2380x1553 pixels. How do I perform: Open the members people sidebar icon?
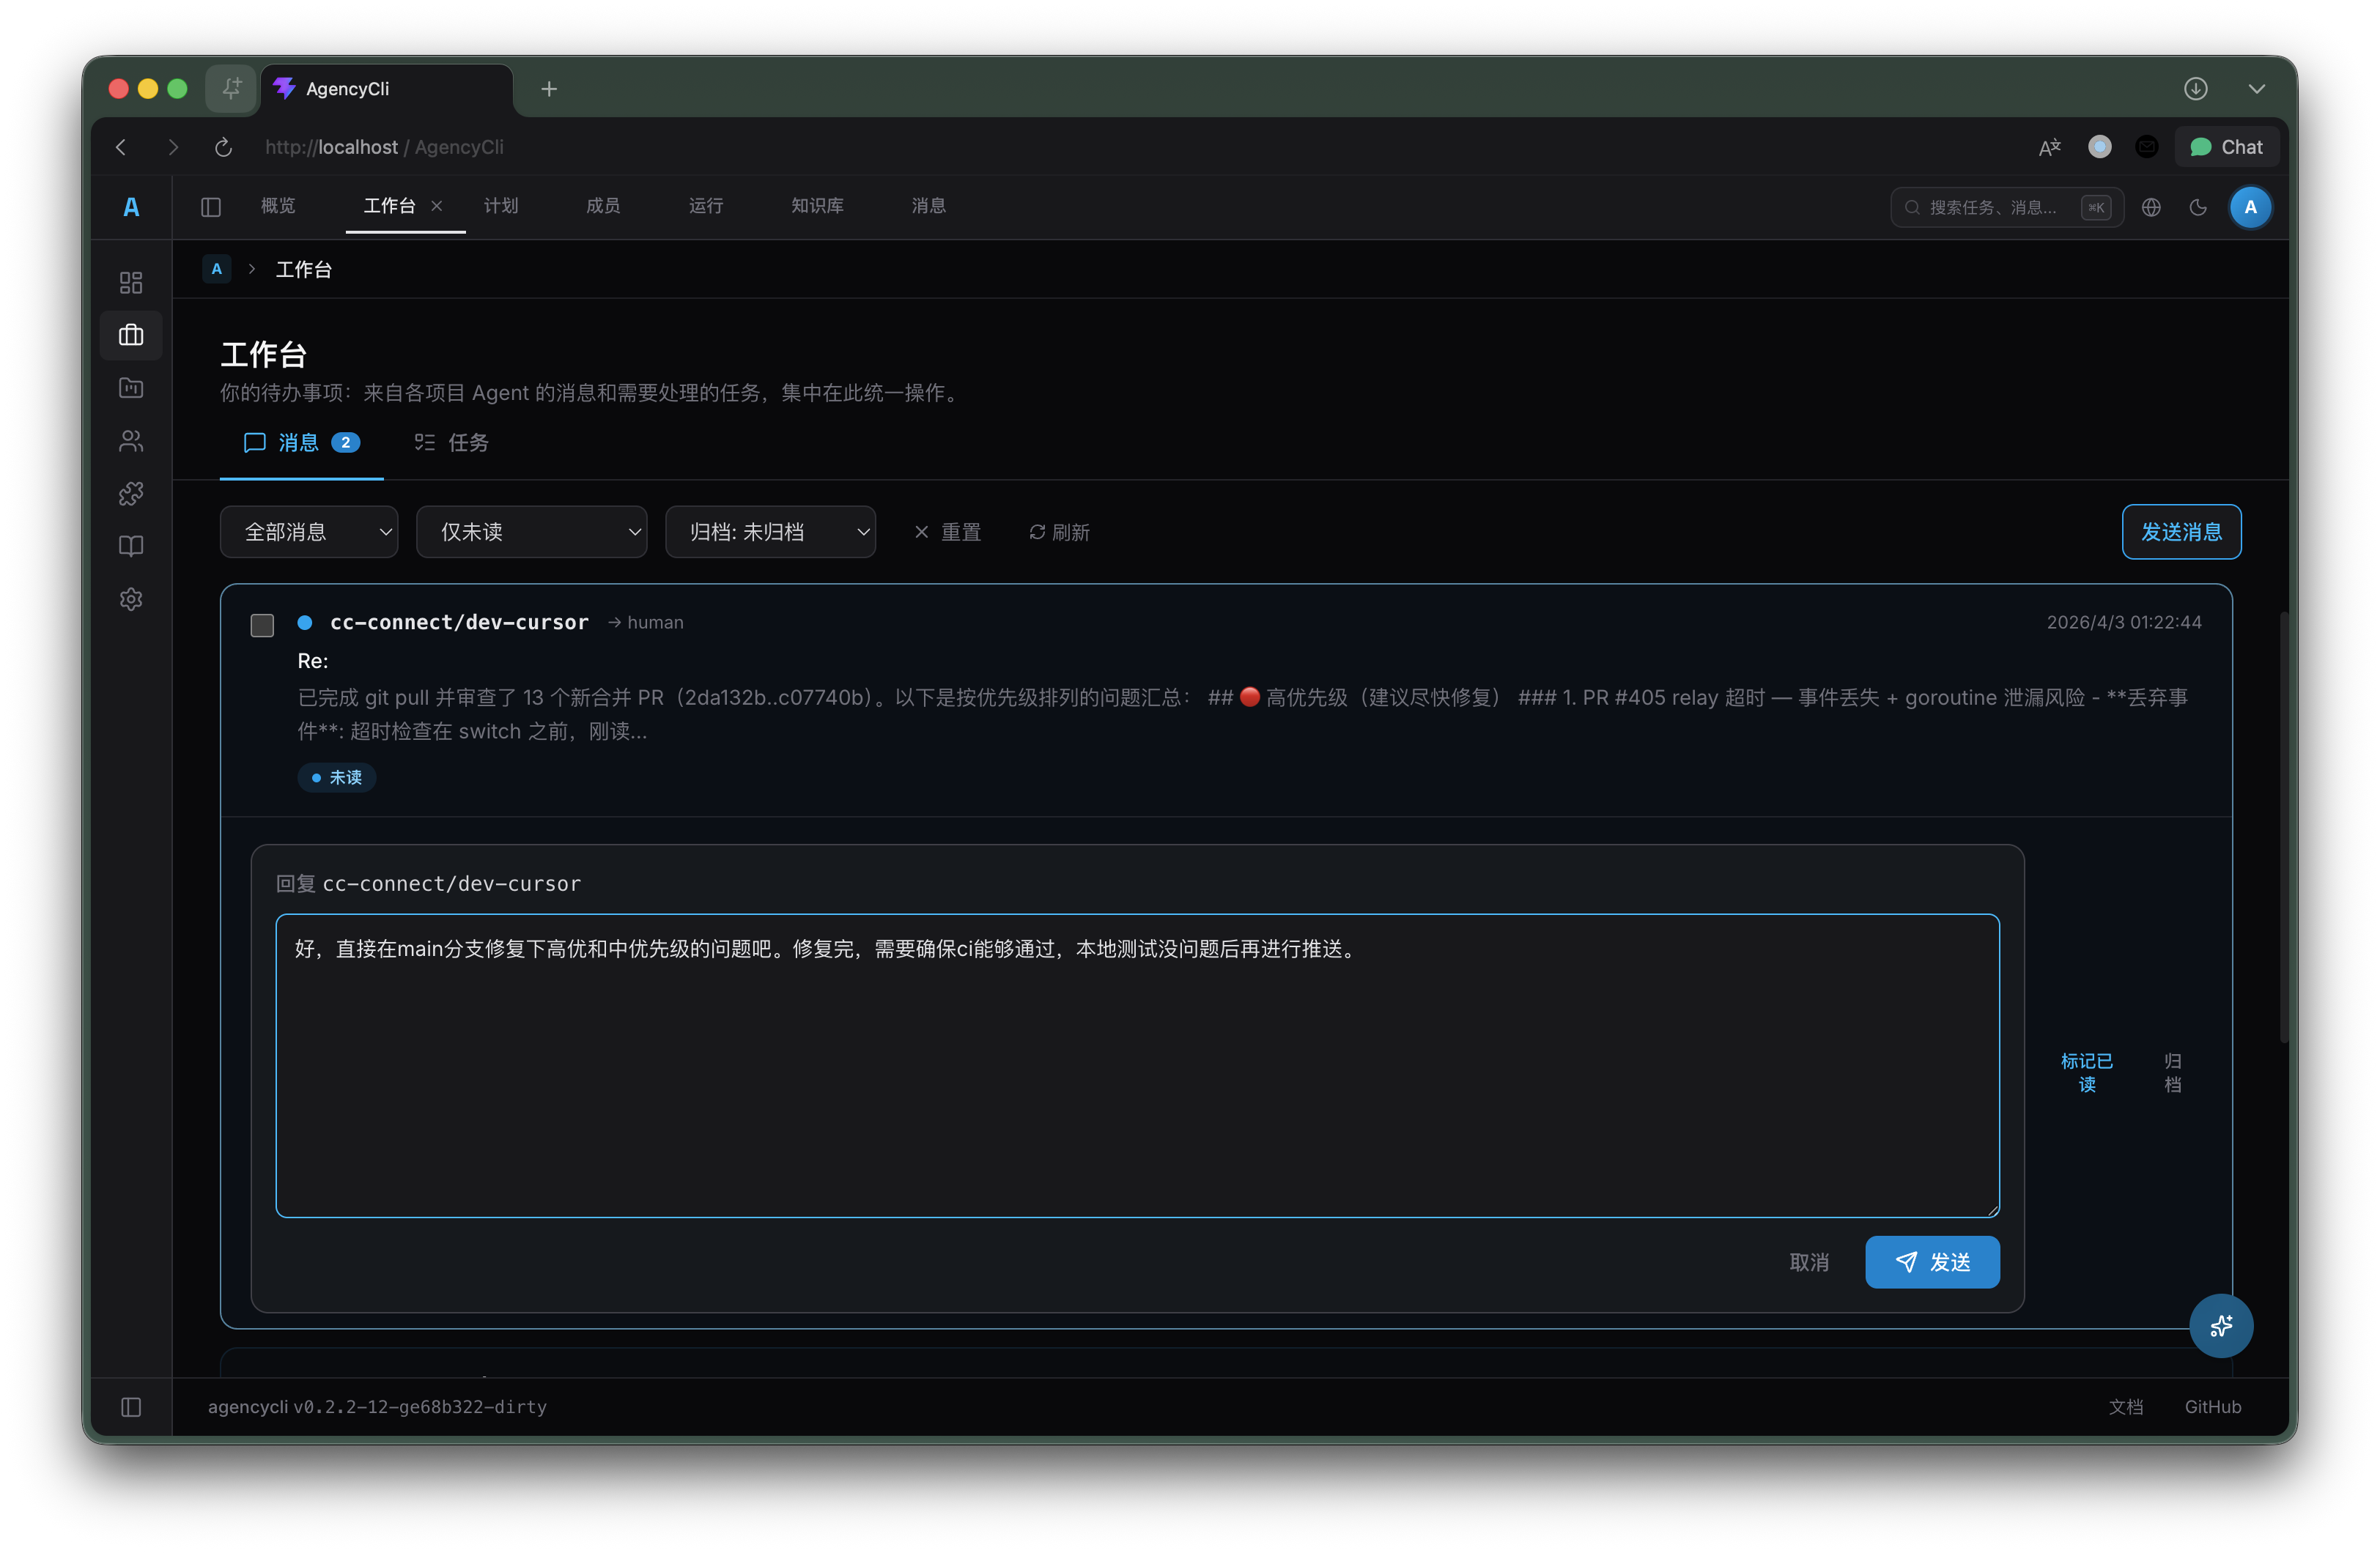tap(131, 441)
